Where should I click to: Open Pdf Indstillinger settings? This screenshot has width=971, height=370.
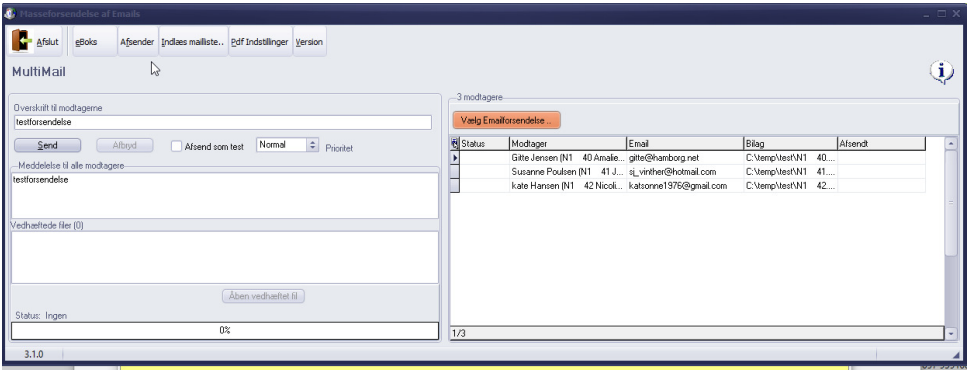(259, 42)
